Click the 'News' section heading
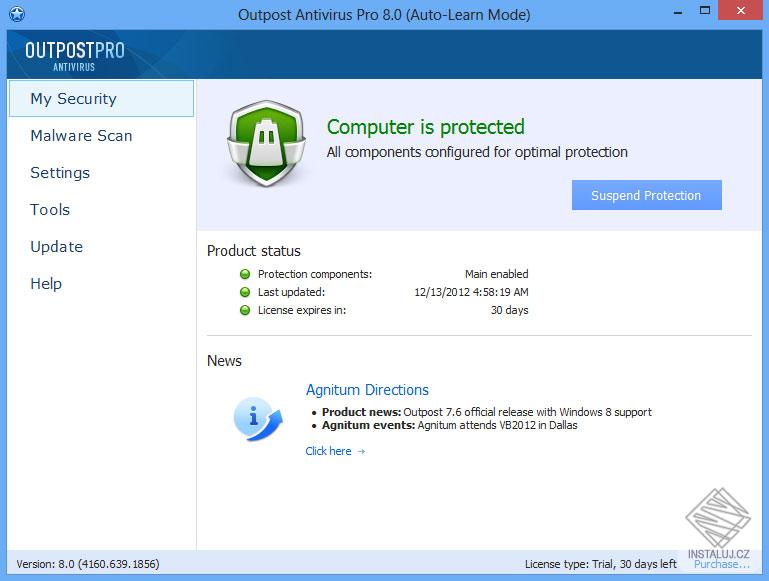 tap(224, 361)
